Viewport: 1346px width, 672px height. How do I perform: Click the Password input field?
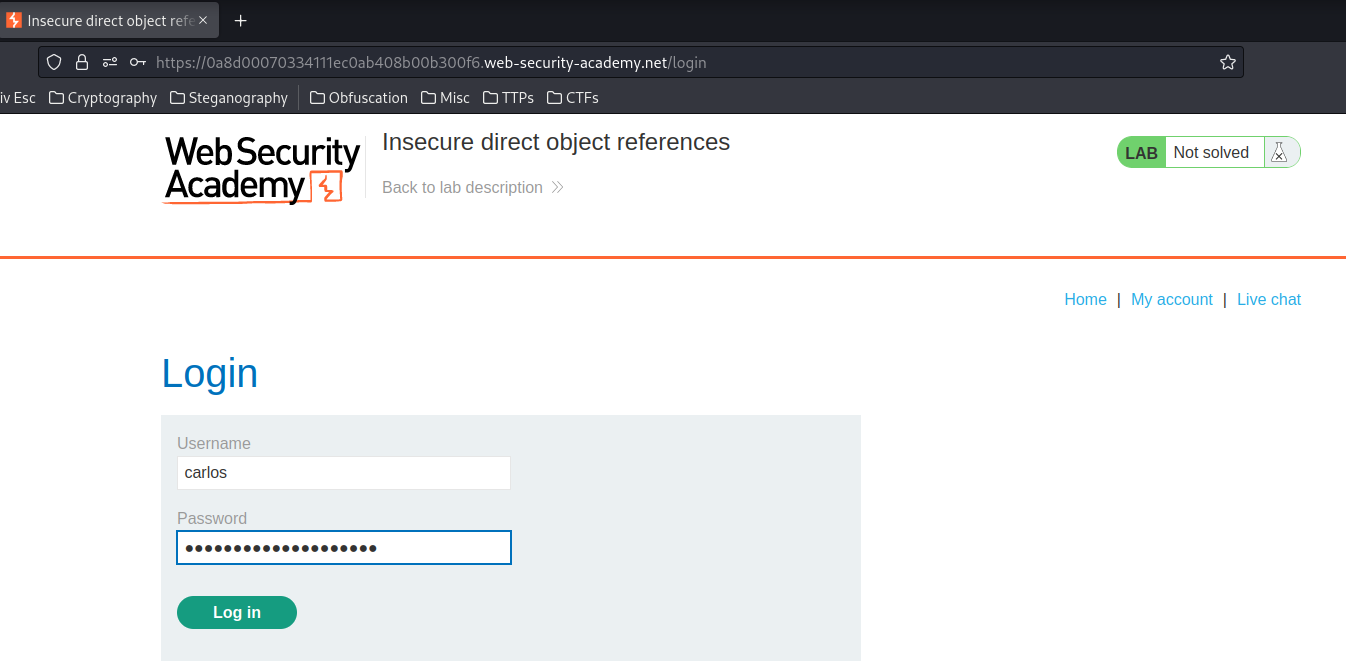pos(344,548)
